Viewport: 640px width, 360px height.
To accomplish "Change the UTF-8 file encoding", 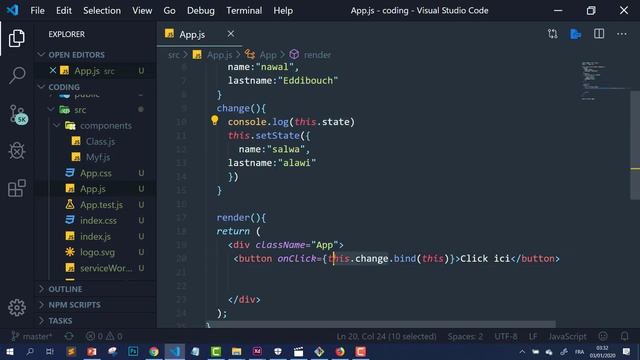I will click(506, 336).
